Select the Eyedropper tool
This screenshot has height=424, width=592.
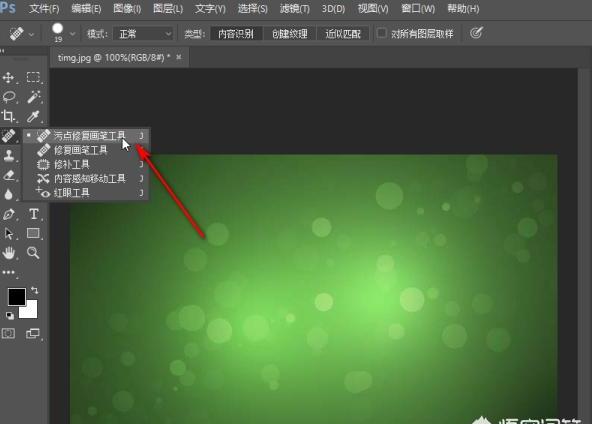pos(33,116)
